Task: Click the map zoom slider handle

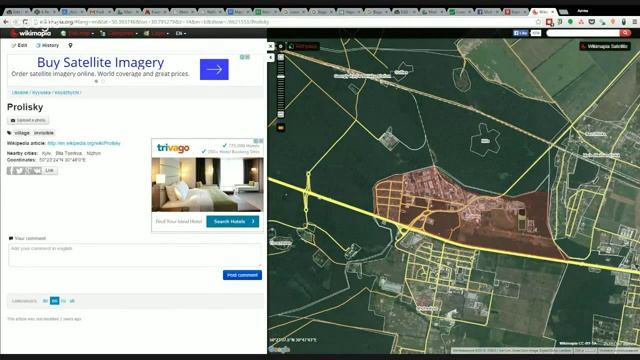Action: (x=281, y=76)
